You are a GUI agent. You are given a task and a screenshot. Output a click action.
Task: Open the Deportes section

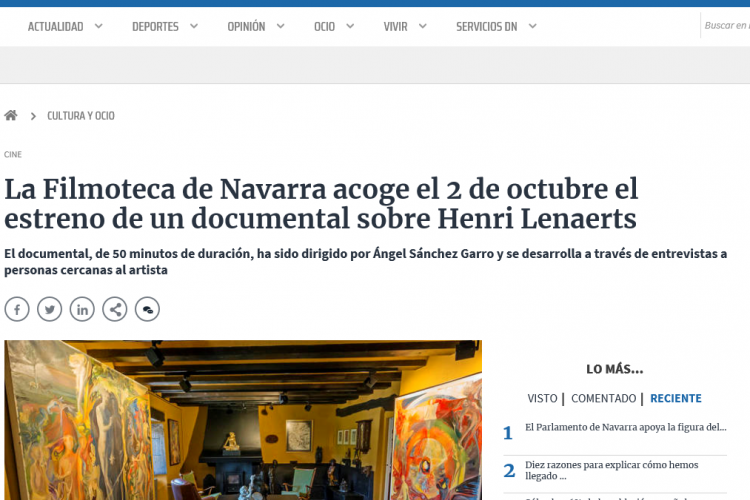click(155, 27)
